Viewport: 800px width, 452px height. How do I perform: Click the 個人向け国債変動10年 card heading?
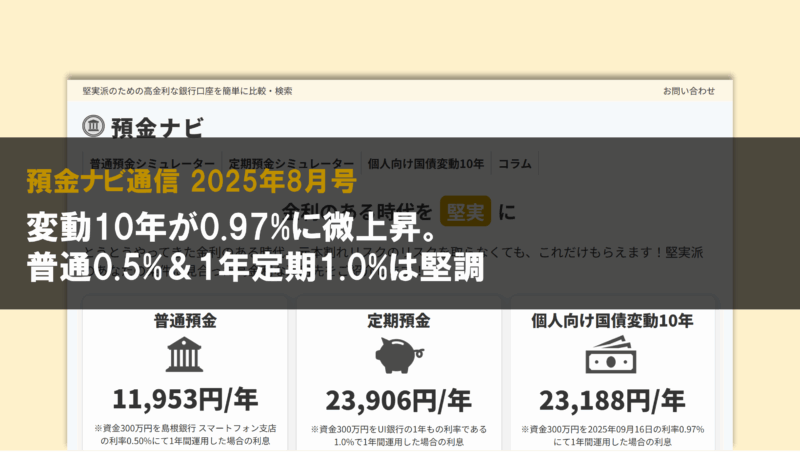(x=613, y=321)
